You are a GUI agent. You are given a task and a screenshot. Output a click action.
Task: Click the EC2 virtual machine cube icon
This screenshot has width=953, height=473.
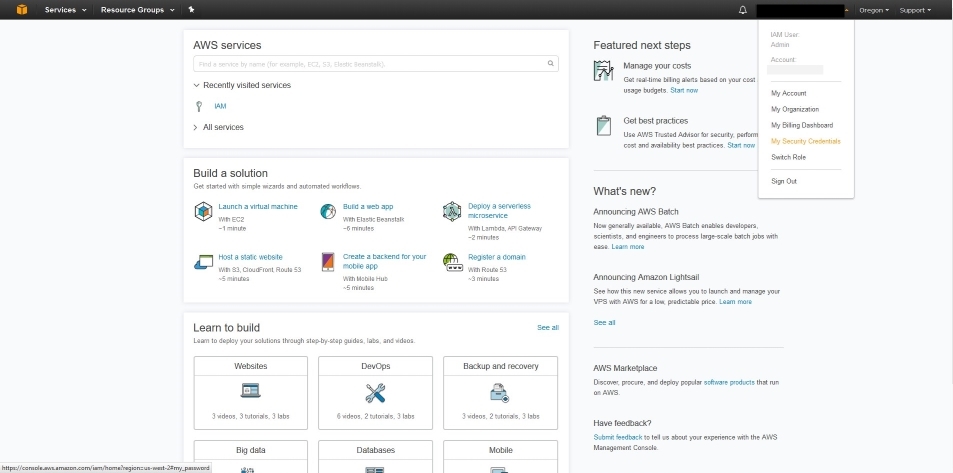point(203,212)
